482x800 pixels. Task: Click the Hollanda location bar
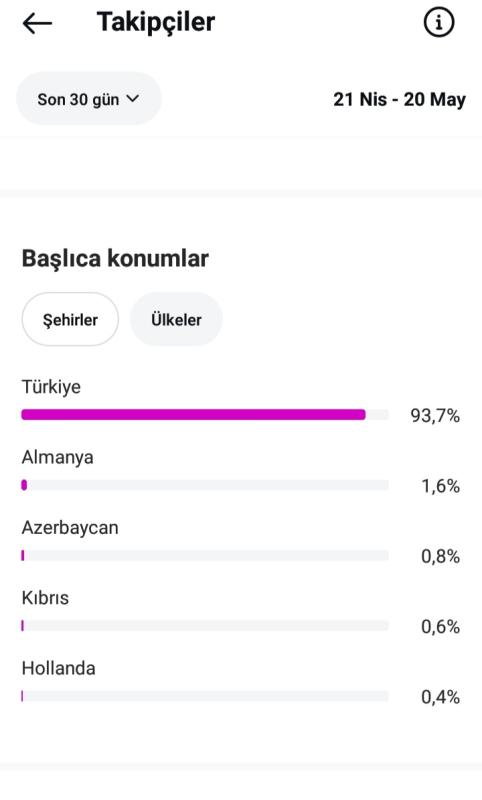pos(205,696)
